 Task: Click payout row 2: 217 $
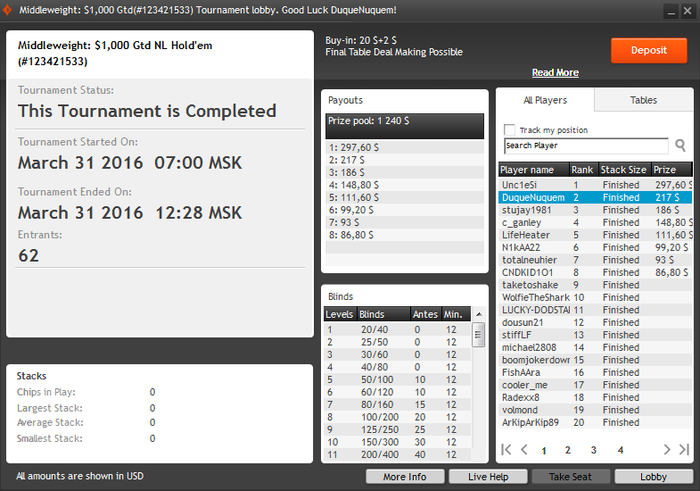[404, 160]
